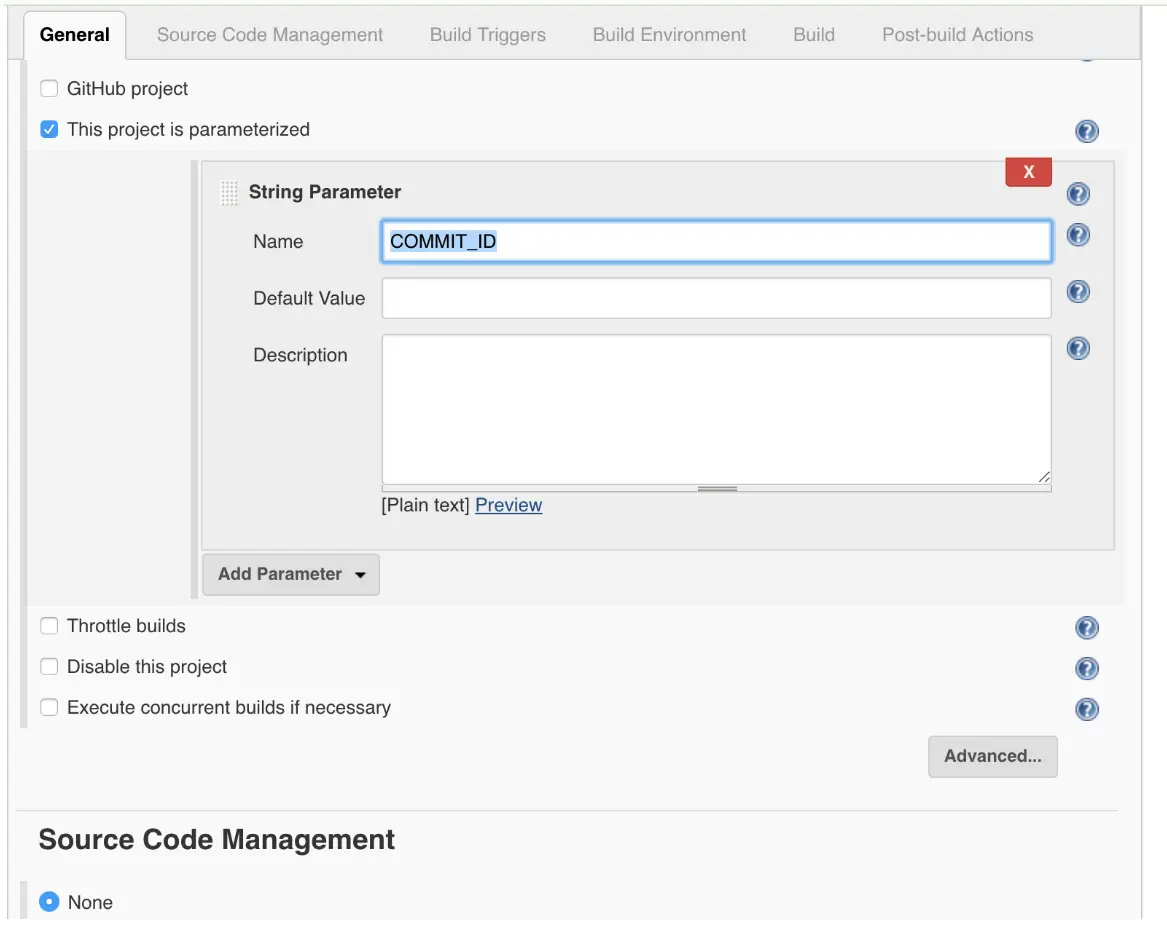Open help for Execute concurrent builds
1167x932 pixels.
[x=1086, y=709]
